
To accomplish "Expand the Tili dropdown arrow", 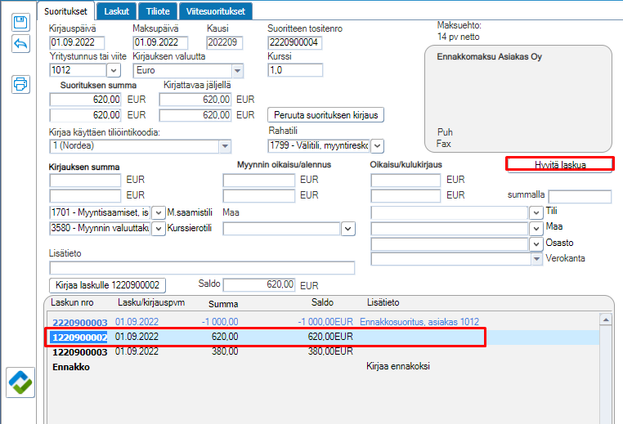I will click(x=536, y=213).
